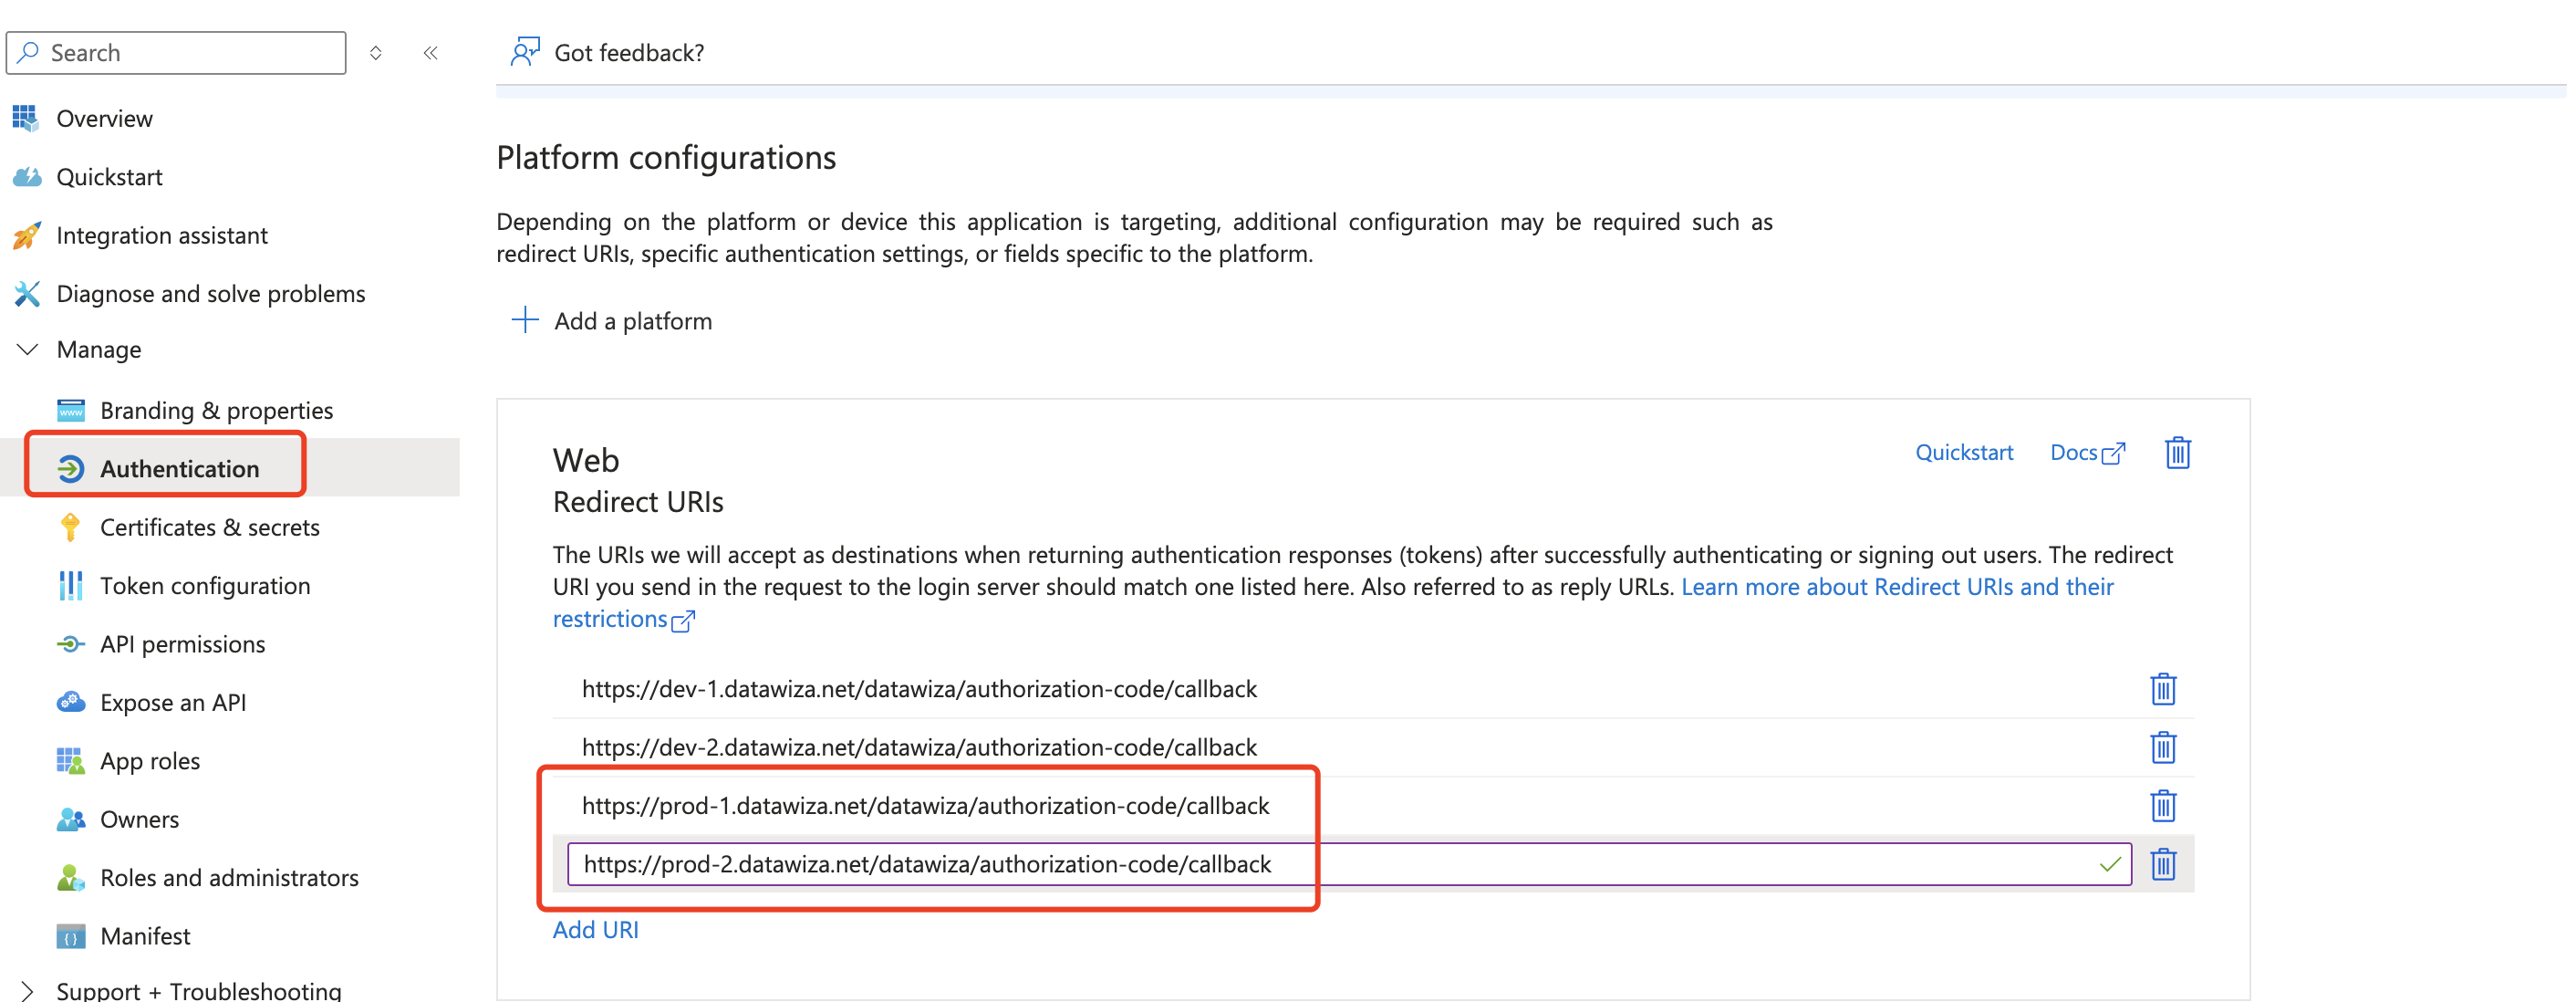Open Manifest in the sidebar
The width and height of the screenshot is (2576, 1002).
click(x=145, y=937)
